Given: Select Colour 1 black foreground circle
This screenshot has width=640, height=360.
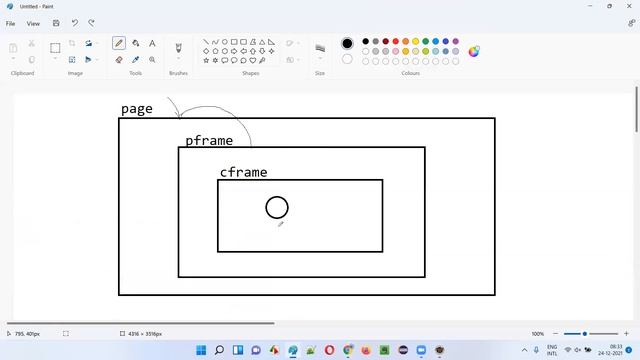Looking at the screenshot, I should (x=347, y=43).
